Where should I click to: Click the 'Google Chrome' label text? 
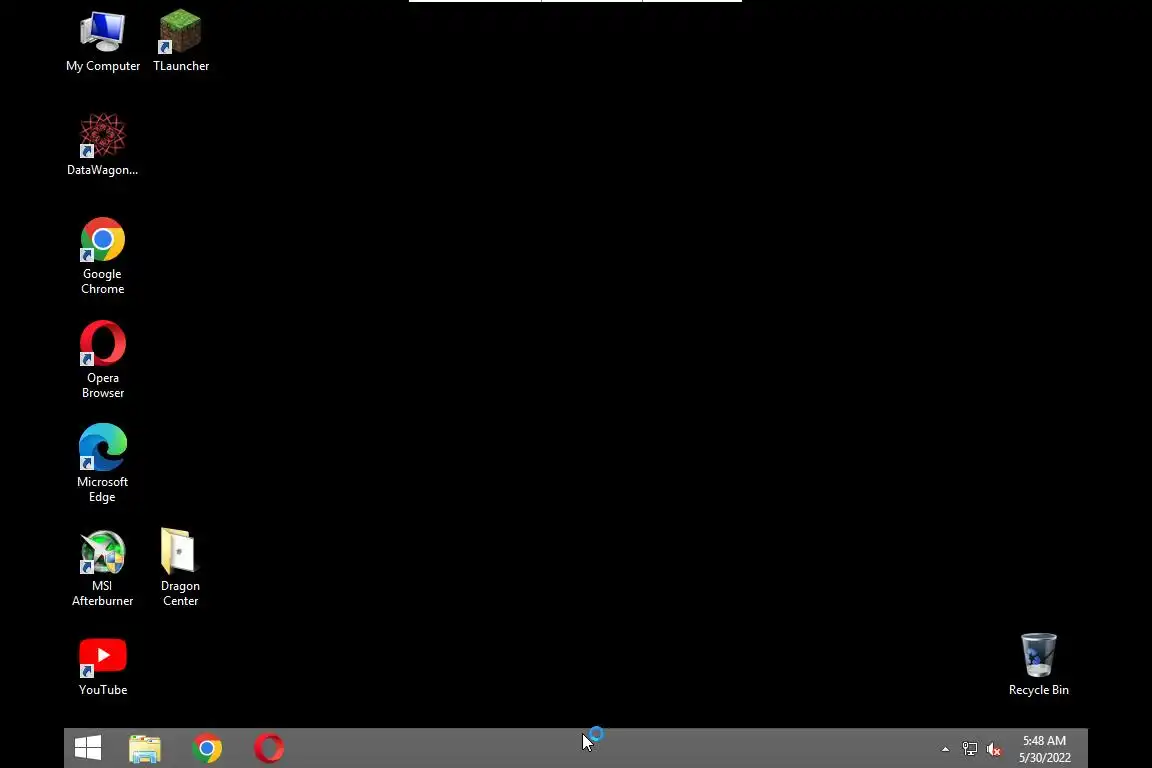click(103, 281)
